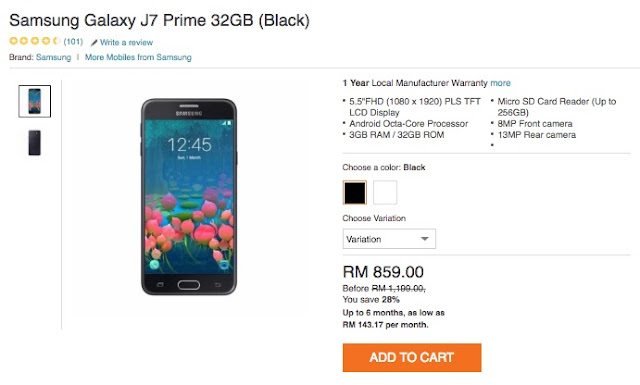Screen dimensions: 640x385
Task: Click the third rating star
Action: point(35,41)
